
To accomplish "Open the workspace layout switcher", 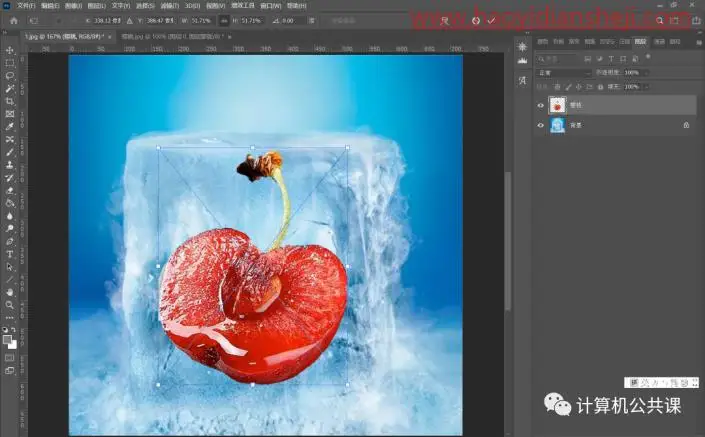I will (x=675, y=21).
